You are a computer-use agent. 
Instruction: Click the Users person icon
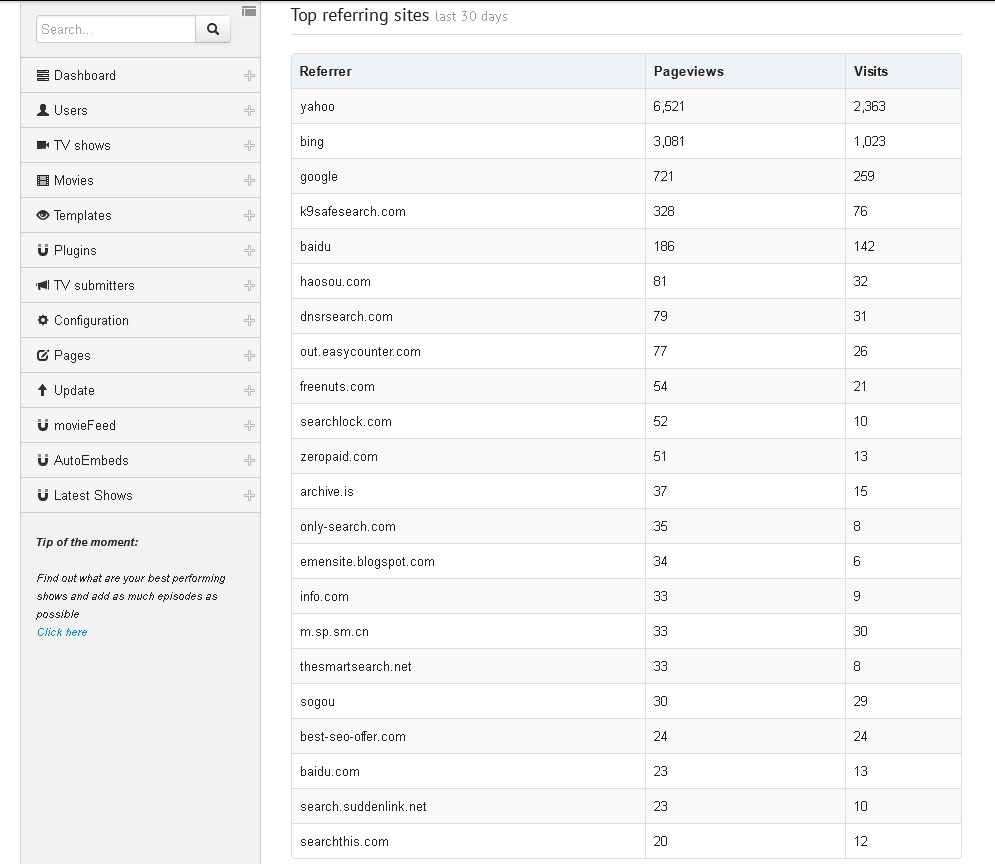[43, 110]
